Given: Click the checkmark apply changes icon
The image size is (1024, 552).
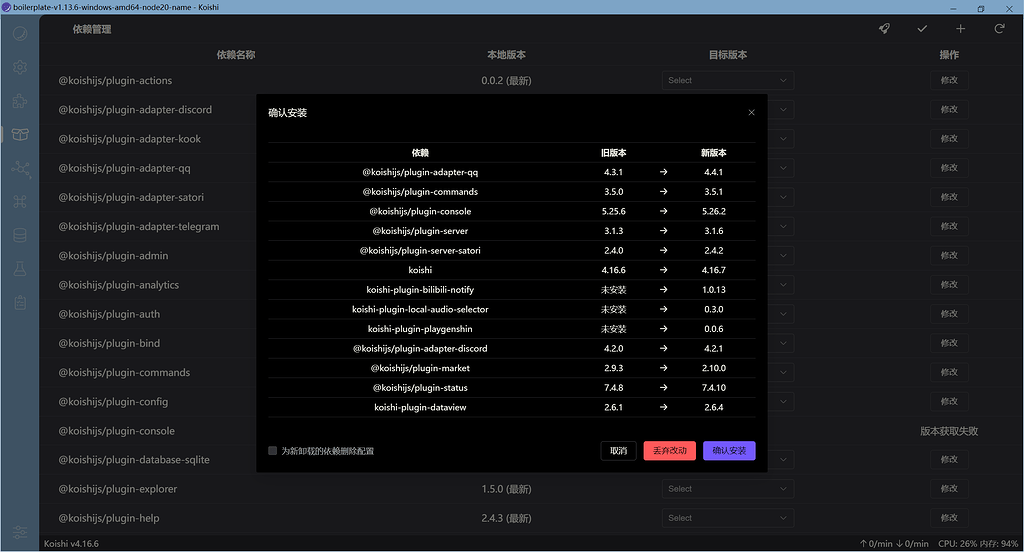Looking at the screenshot, I should click(922, 29).
